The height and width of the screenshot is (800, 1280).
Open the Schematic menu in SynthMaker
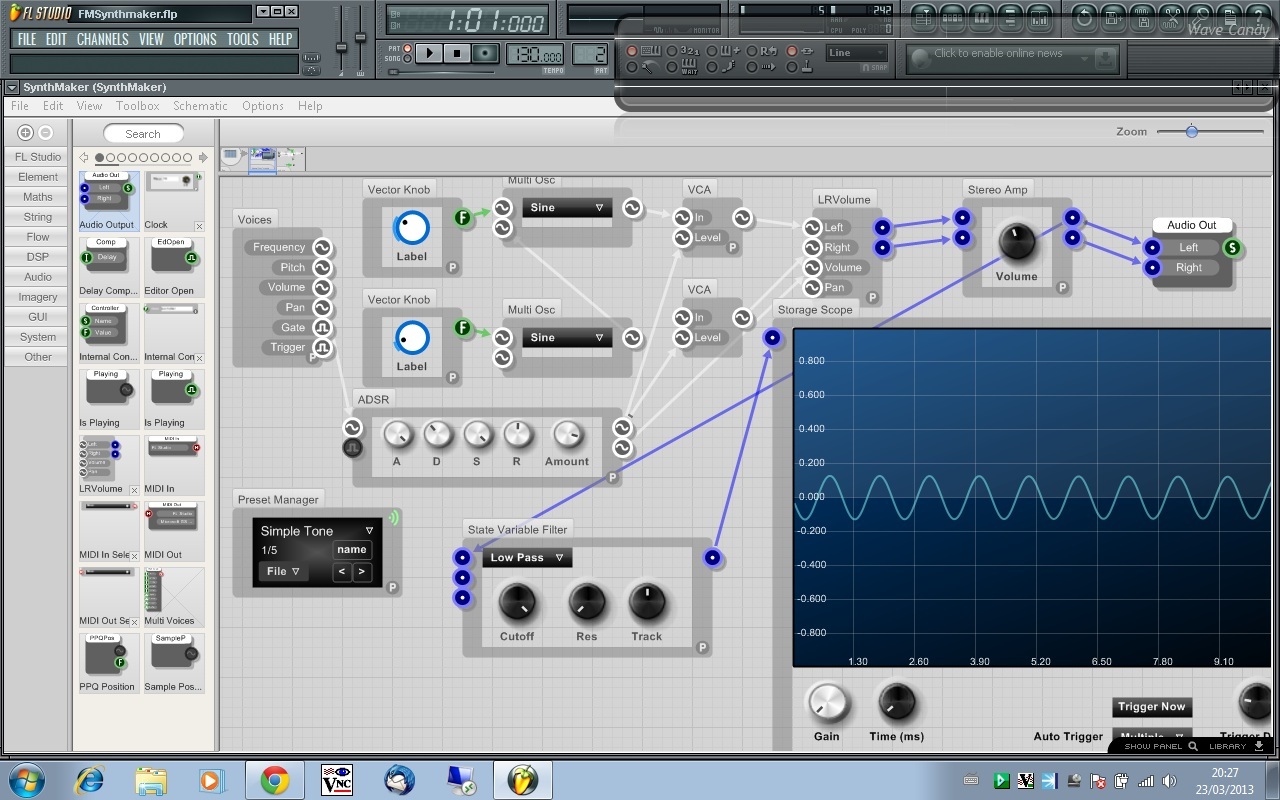point(200,106)
